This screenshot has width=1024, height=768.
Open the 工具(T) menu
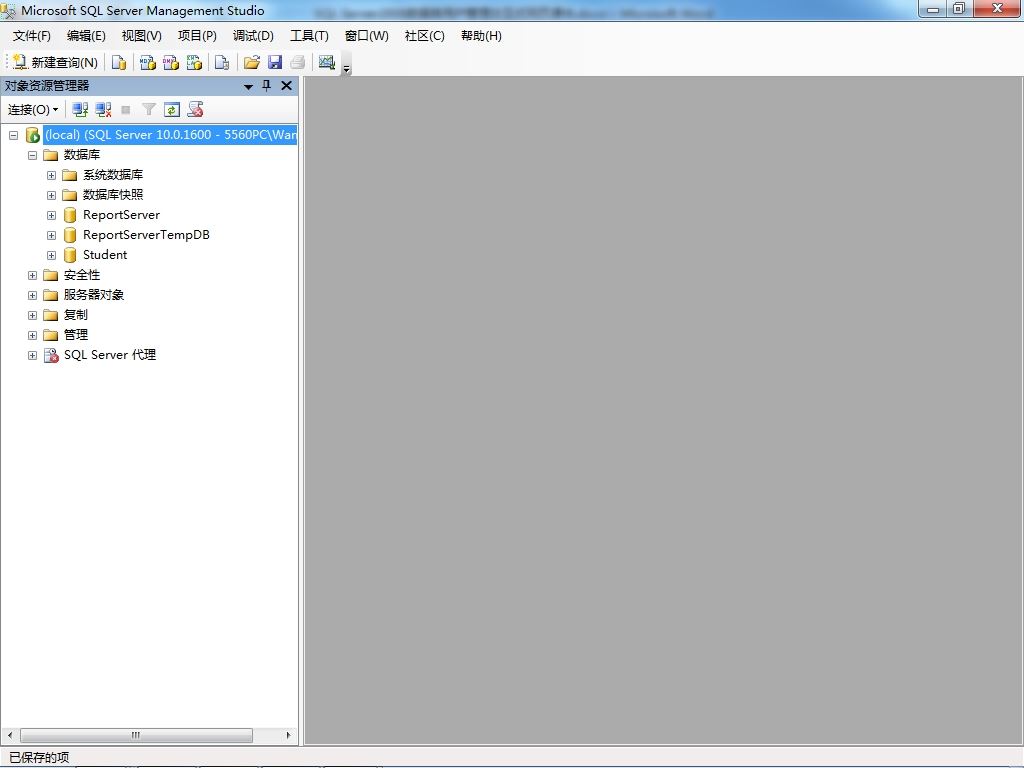pyautogui.click(x=310, y=36)
